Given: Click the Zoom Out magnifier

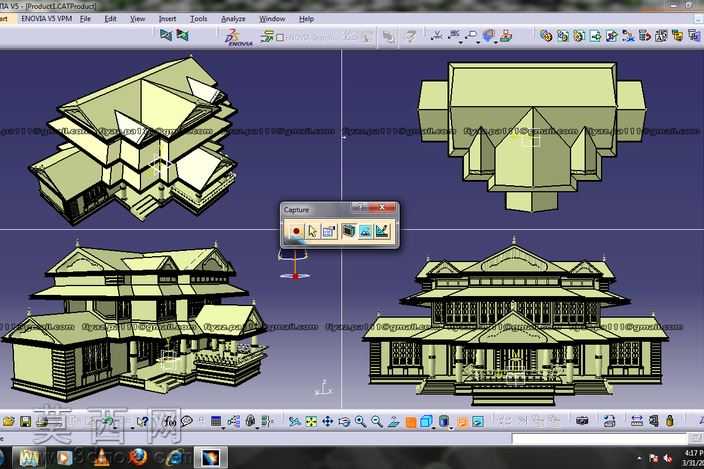Looking at the screenshot, I should coord(377,421).
